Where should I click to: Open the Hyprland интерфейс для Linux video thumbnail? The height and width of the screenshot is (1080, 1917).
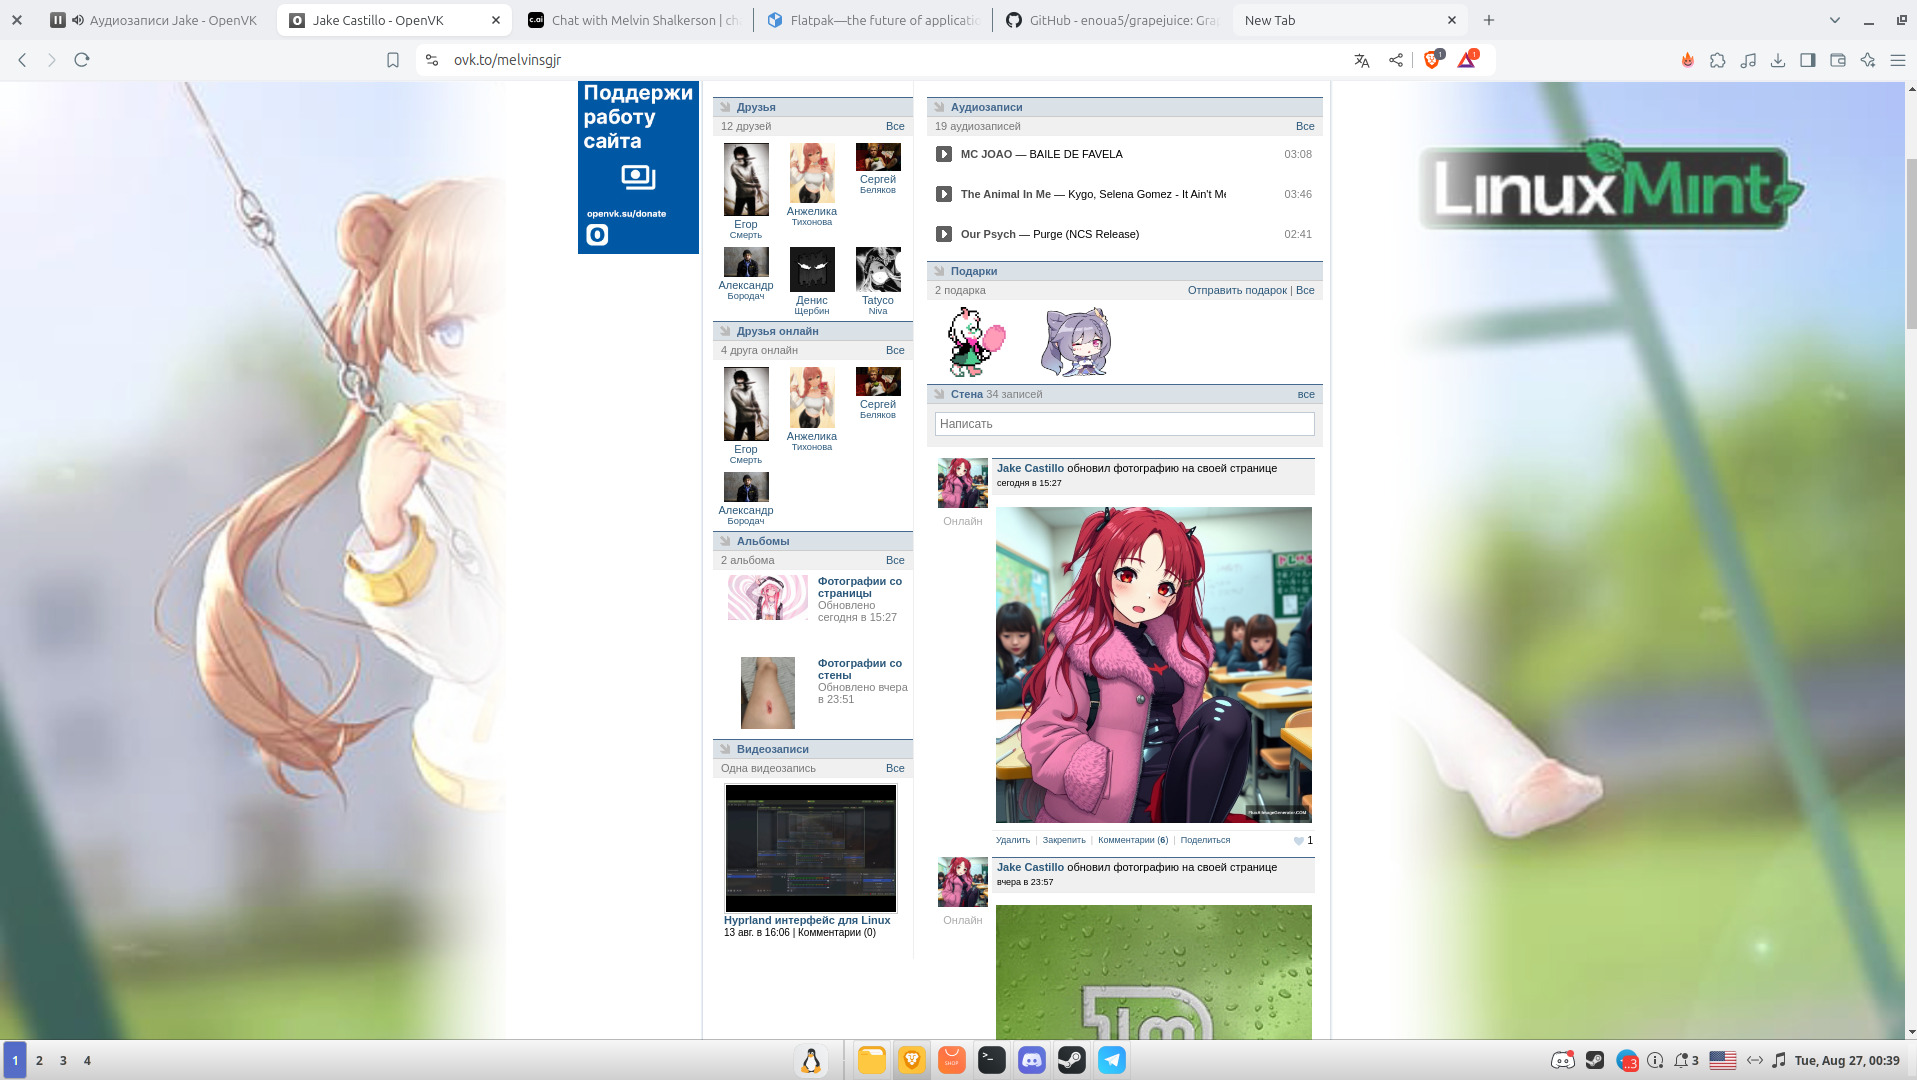click(810, 848)
